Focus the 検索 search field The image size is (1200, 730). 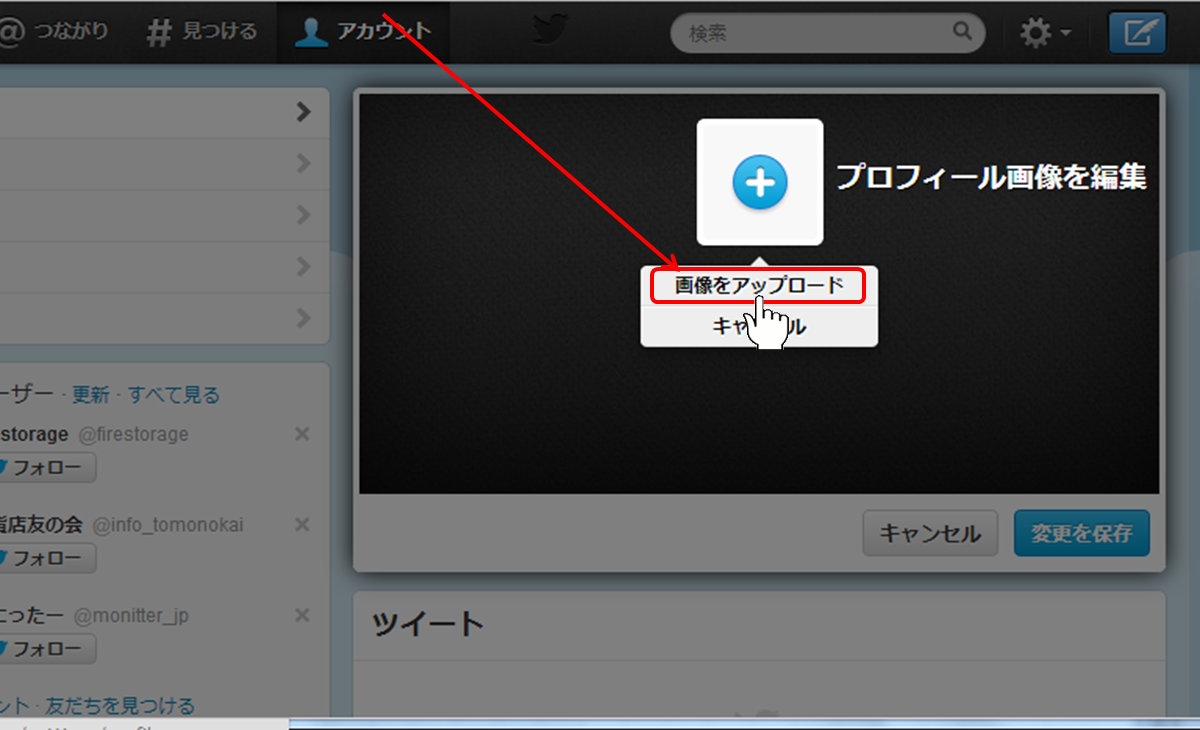tap(815, 33)
